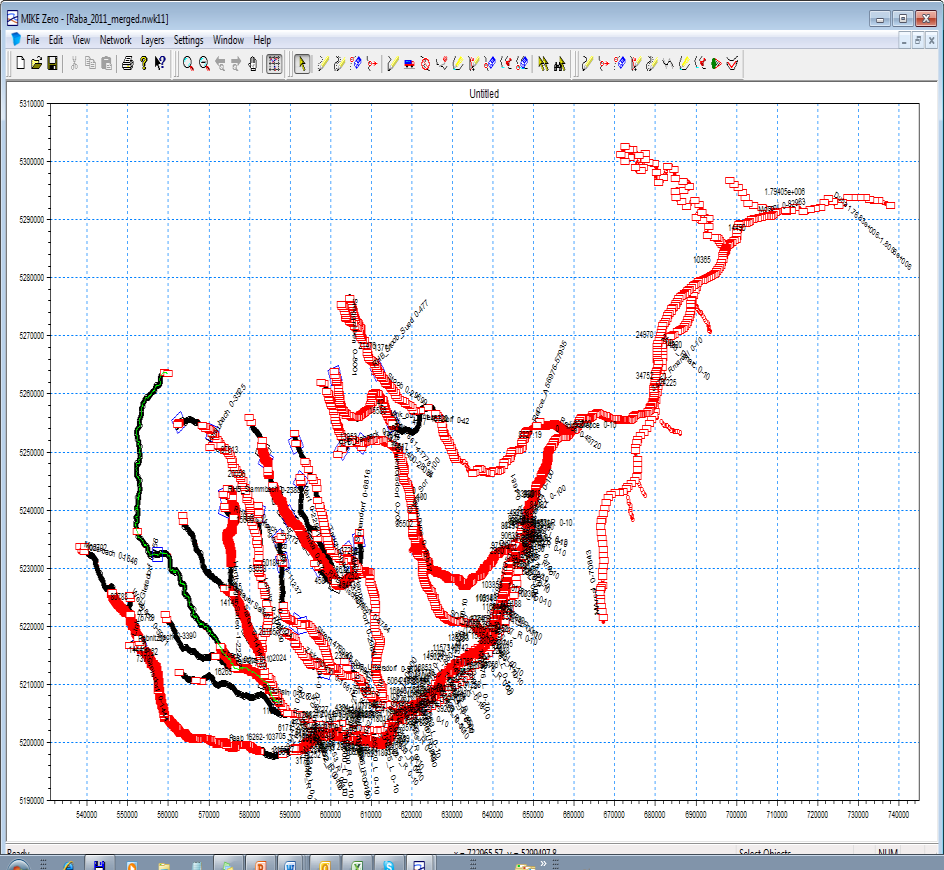This screenshot has height=870, width=944.
Task: Save the network with the floppy disk icon
Action: click(x=52, y=63)
